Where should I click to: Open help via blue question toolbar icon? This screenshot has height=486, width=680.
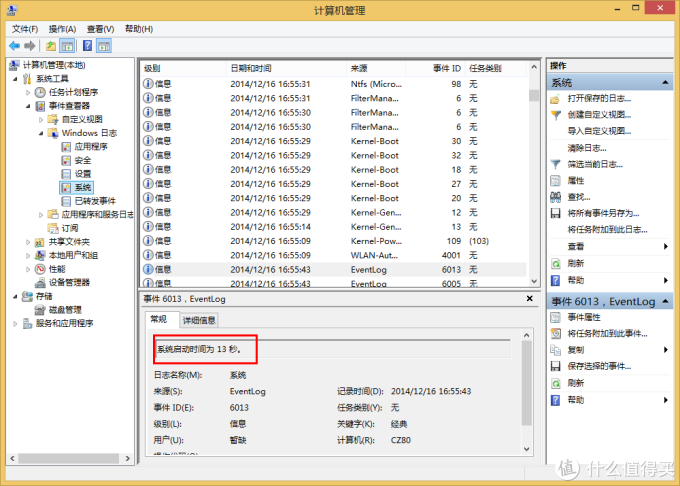click(87, 46)
